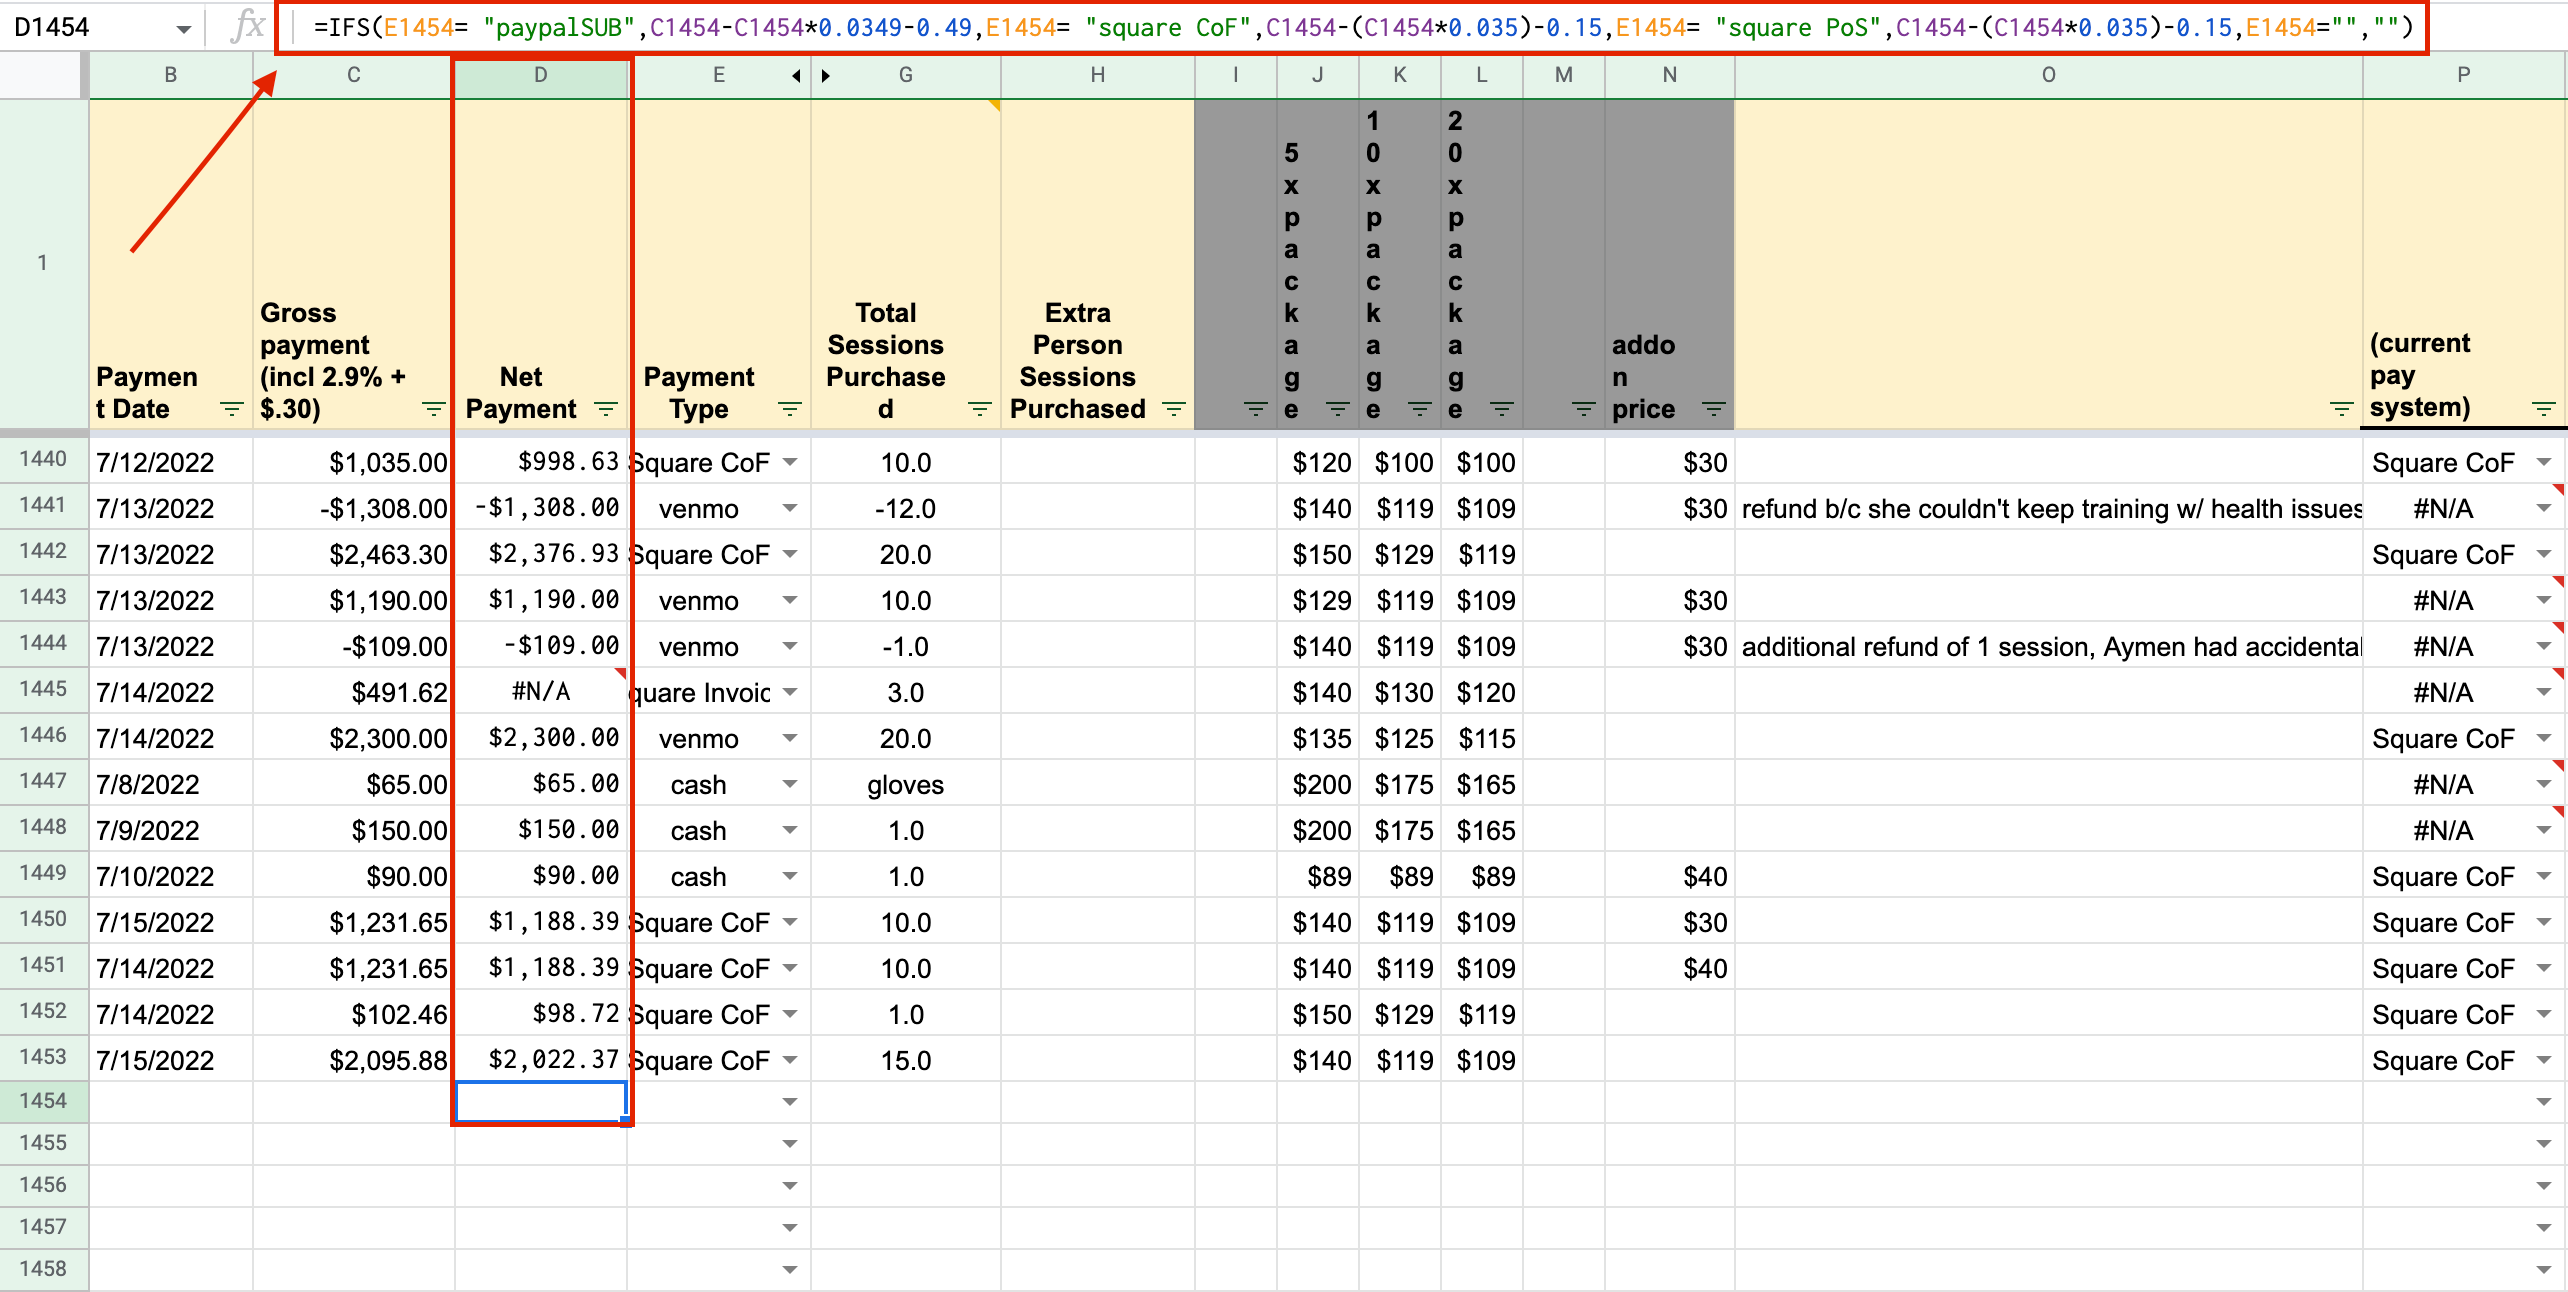Open the Name Box dropdown arrow

coord(184,28)
